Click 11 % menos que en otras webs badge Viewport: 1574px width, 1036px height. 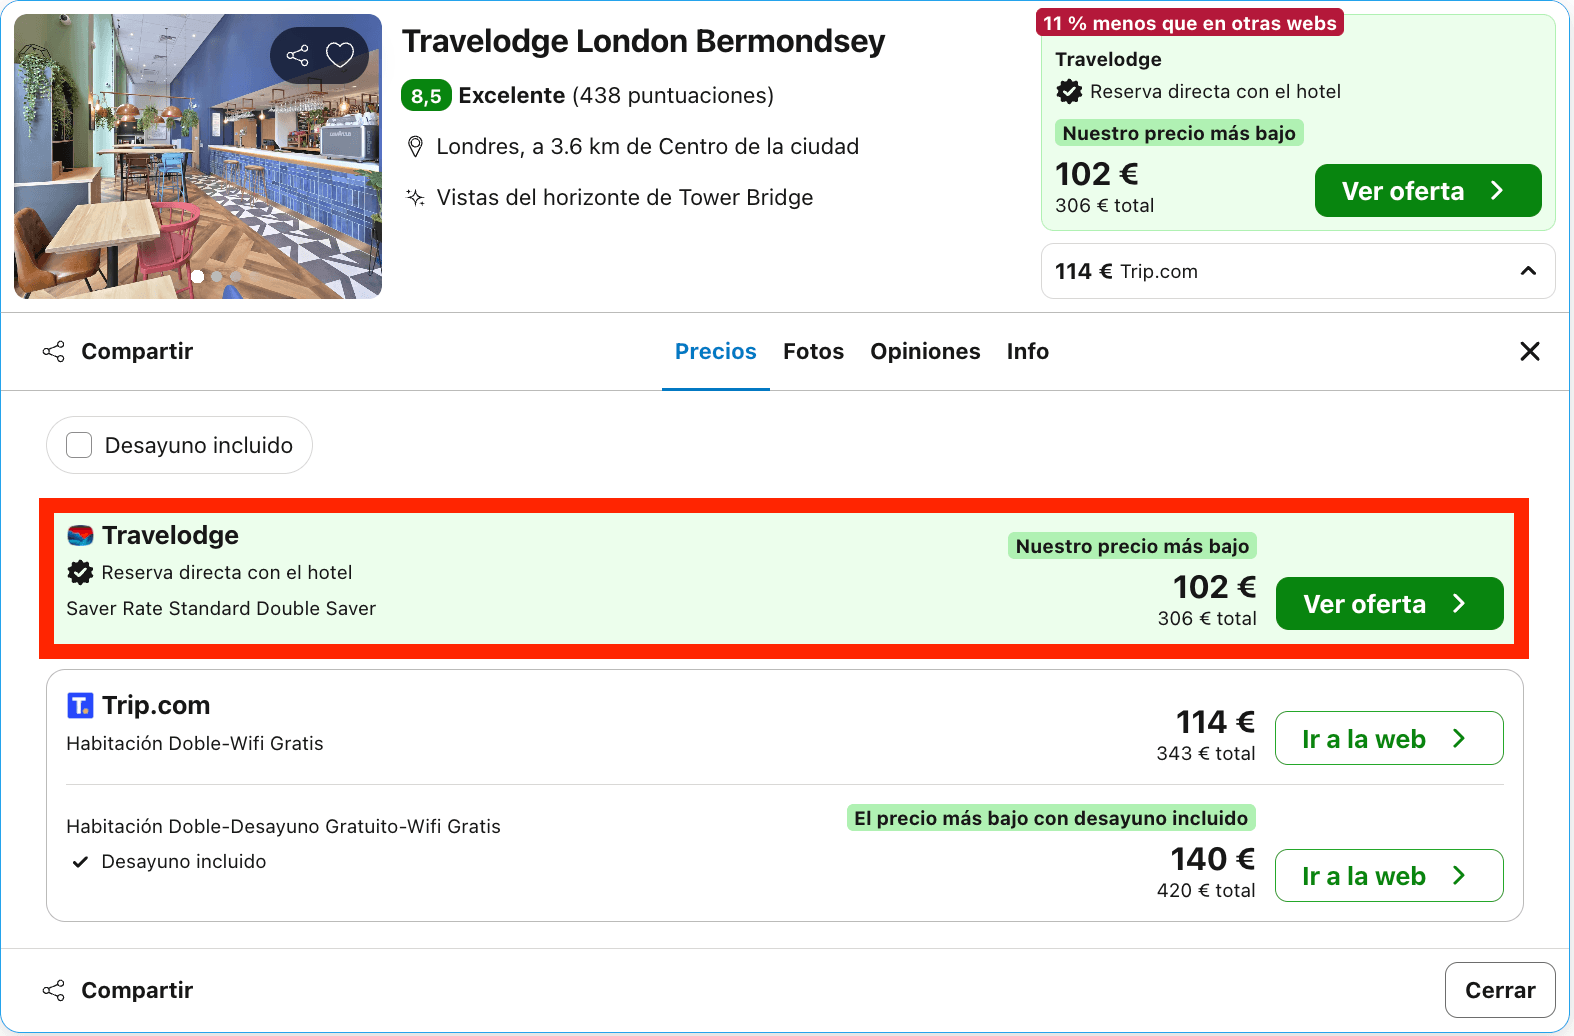1190,23
